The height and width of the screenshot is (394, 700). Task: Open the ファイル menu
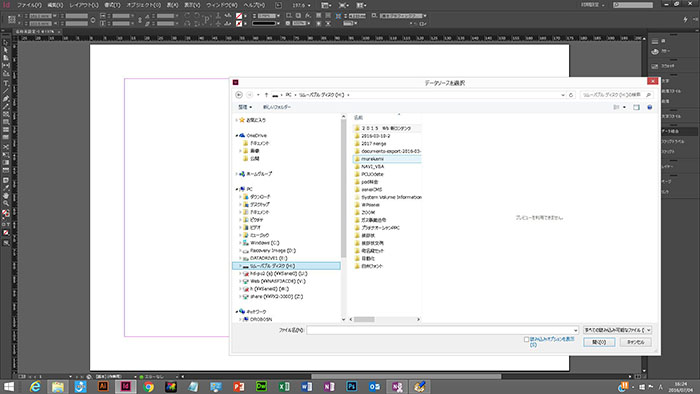[29, 5]
